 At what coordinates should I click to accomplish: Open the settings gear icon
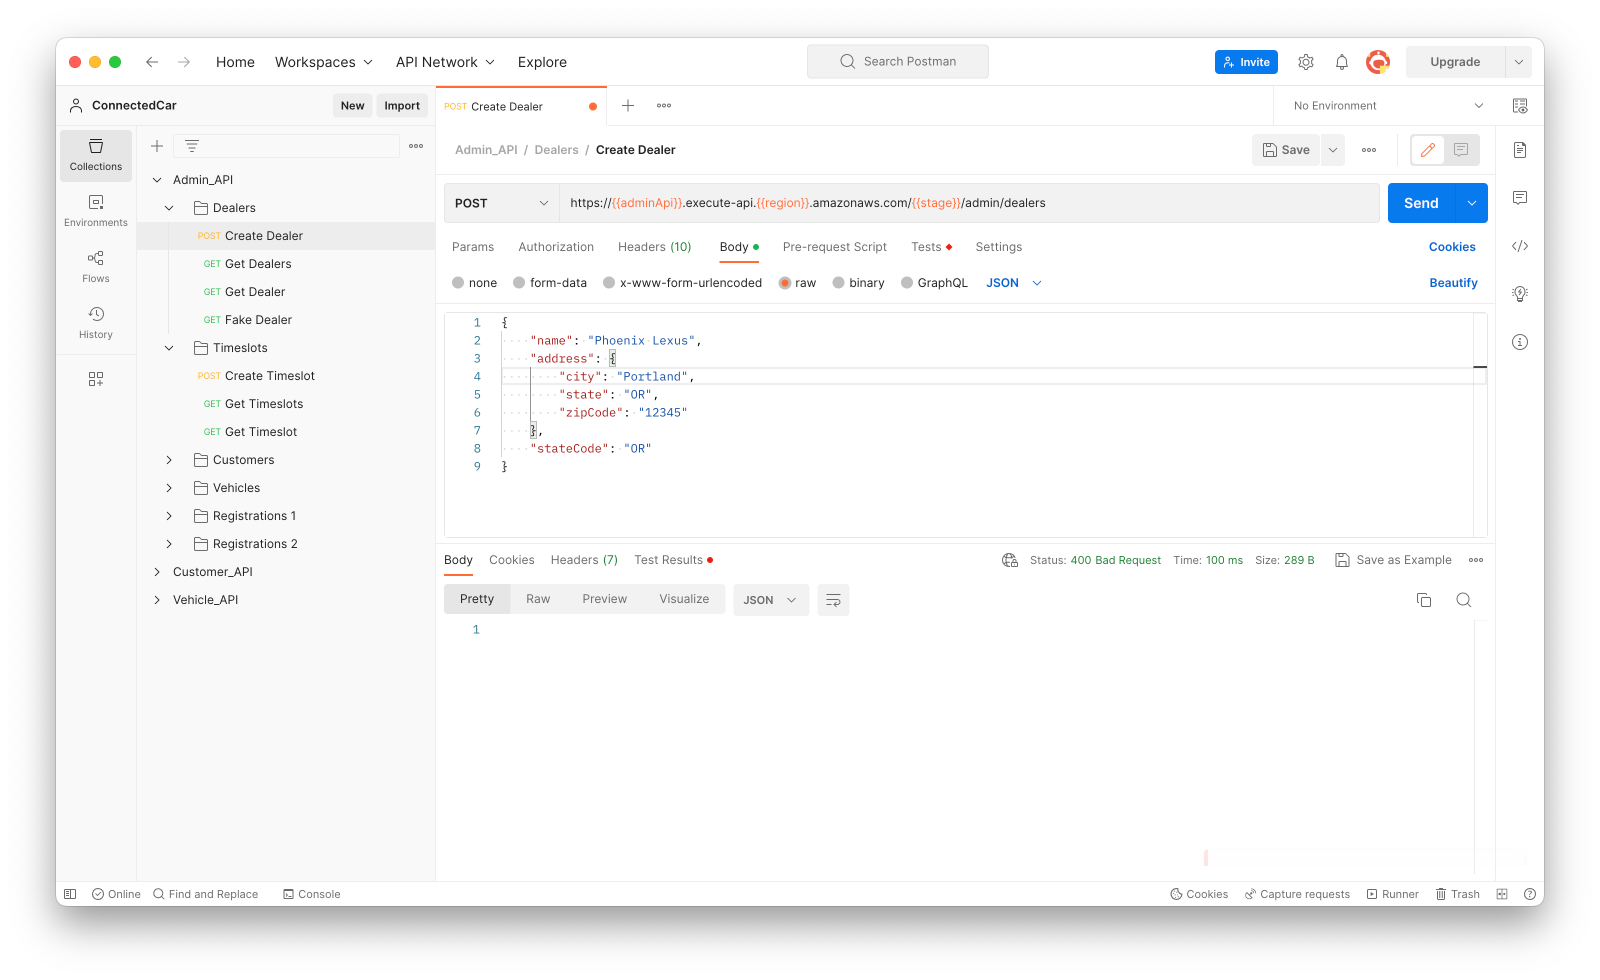coord(1306,62)
